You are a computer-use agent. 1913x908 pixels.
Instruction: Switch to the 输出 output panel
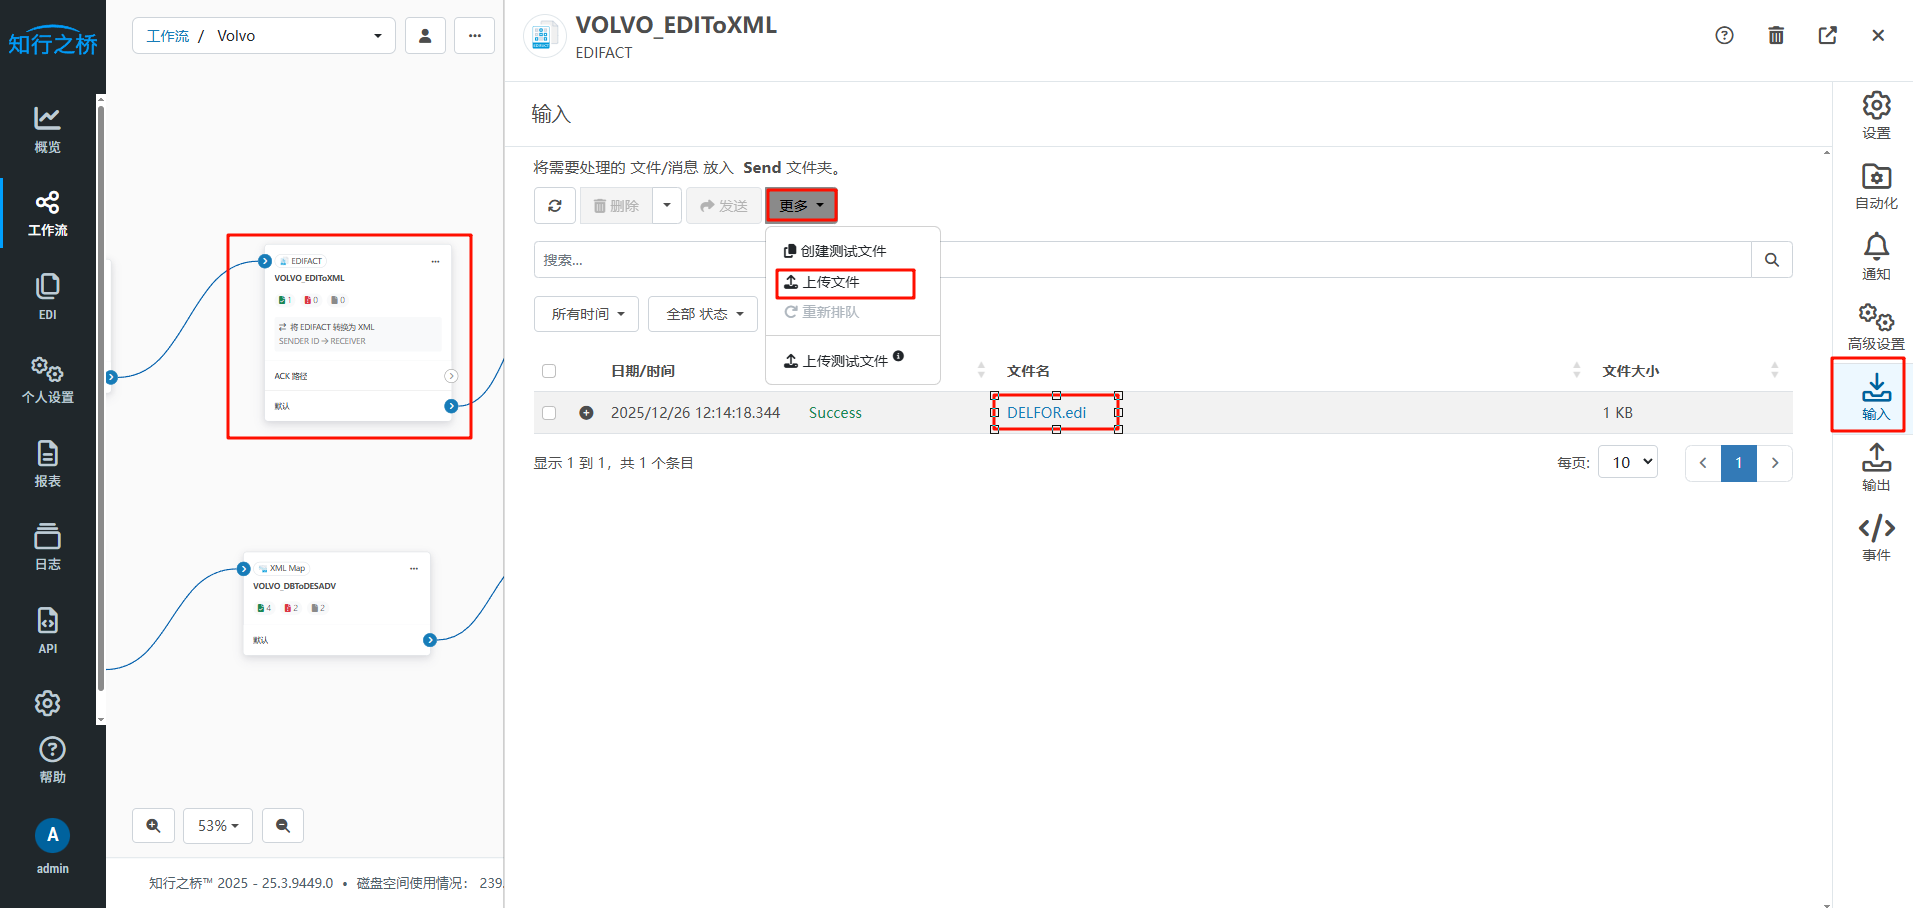(x=1875, y=467)
